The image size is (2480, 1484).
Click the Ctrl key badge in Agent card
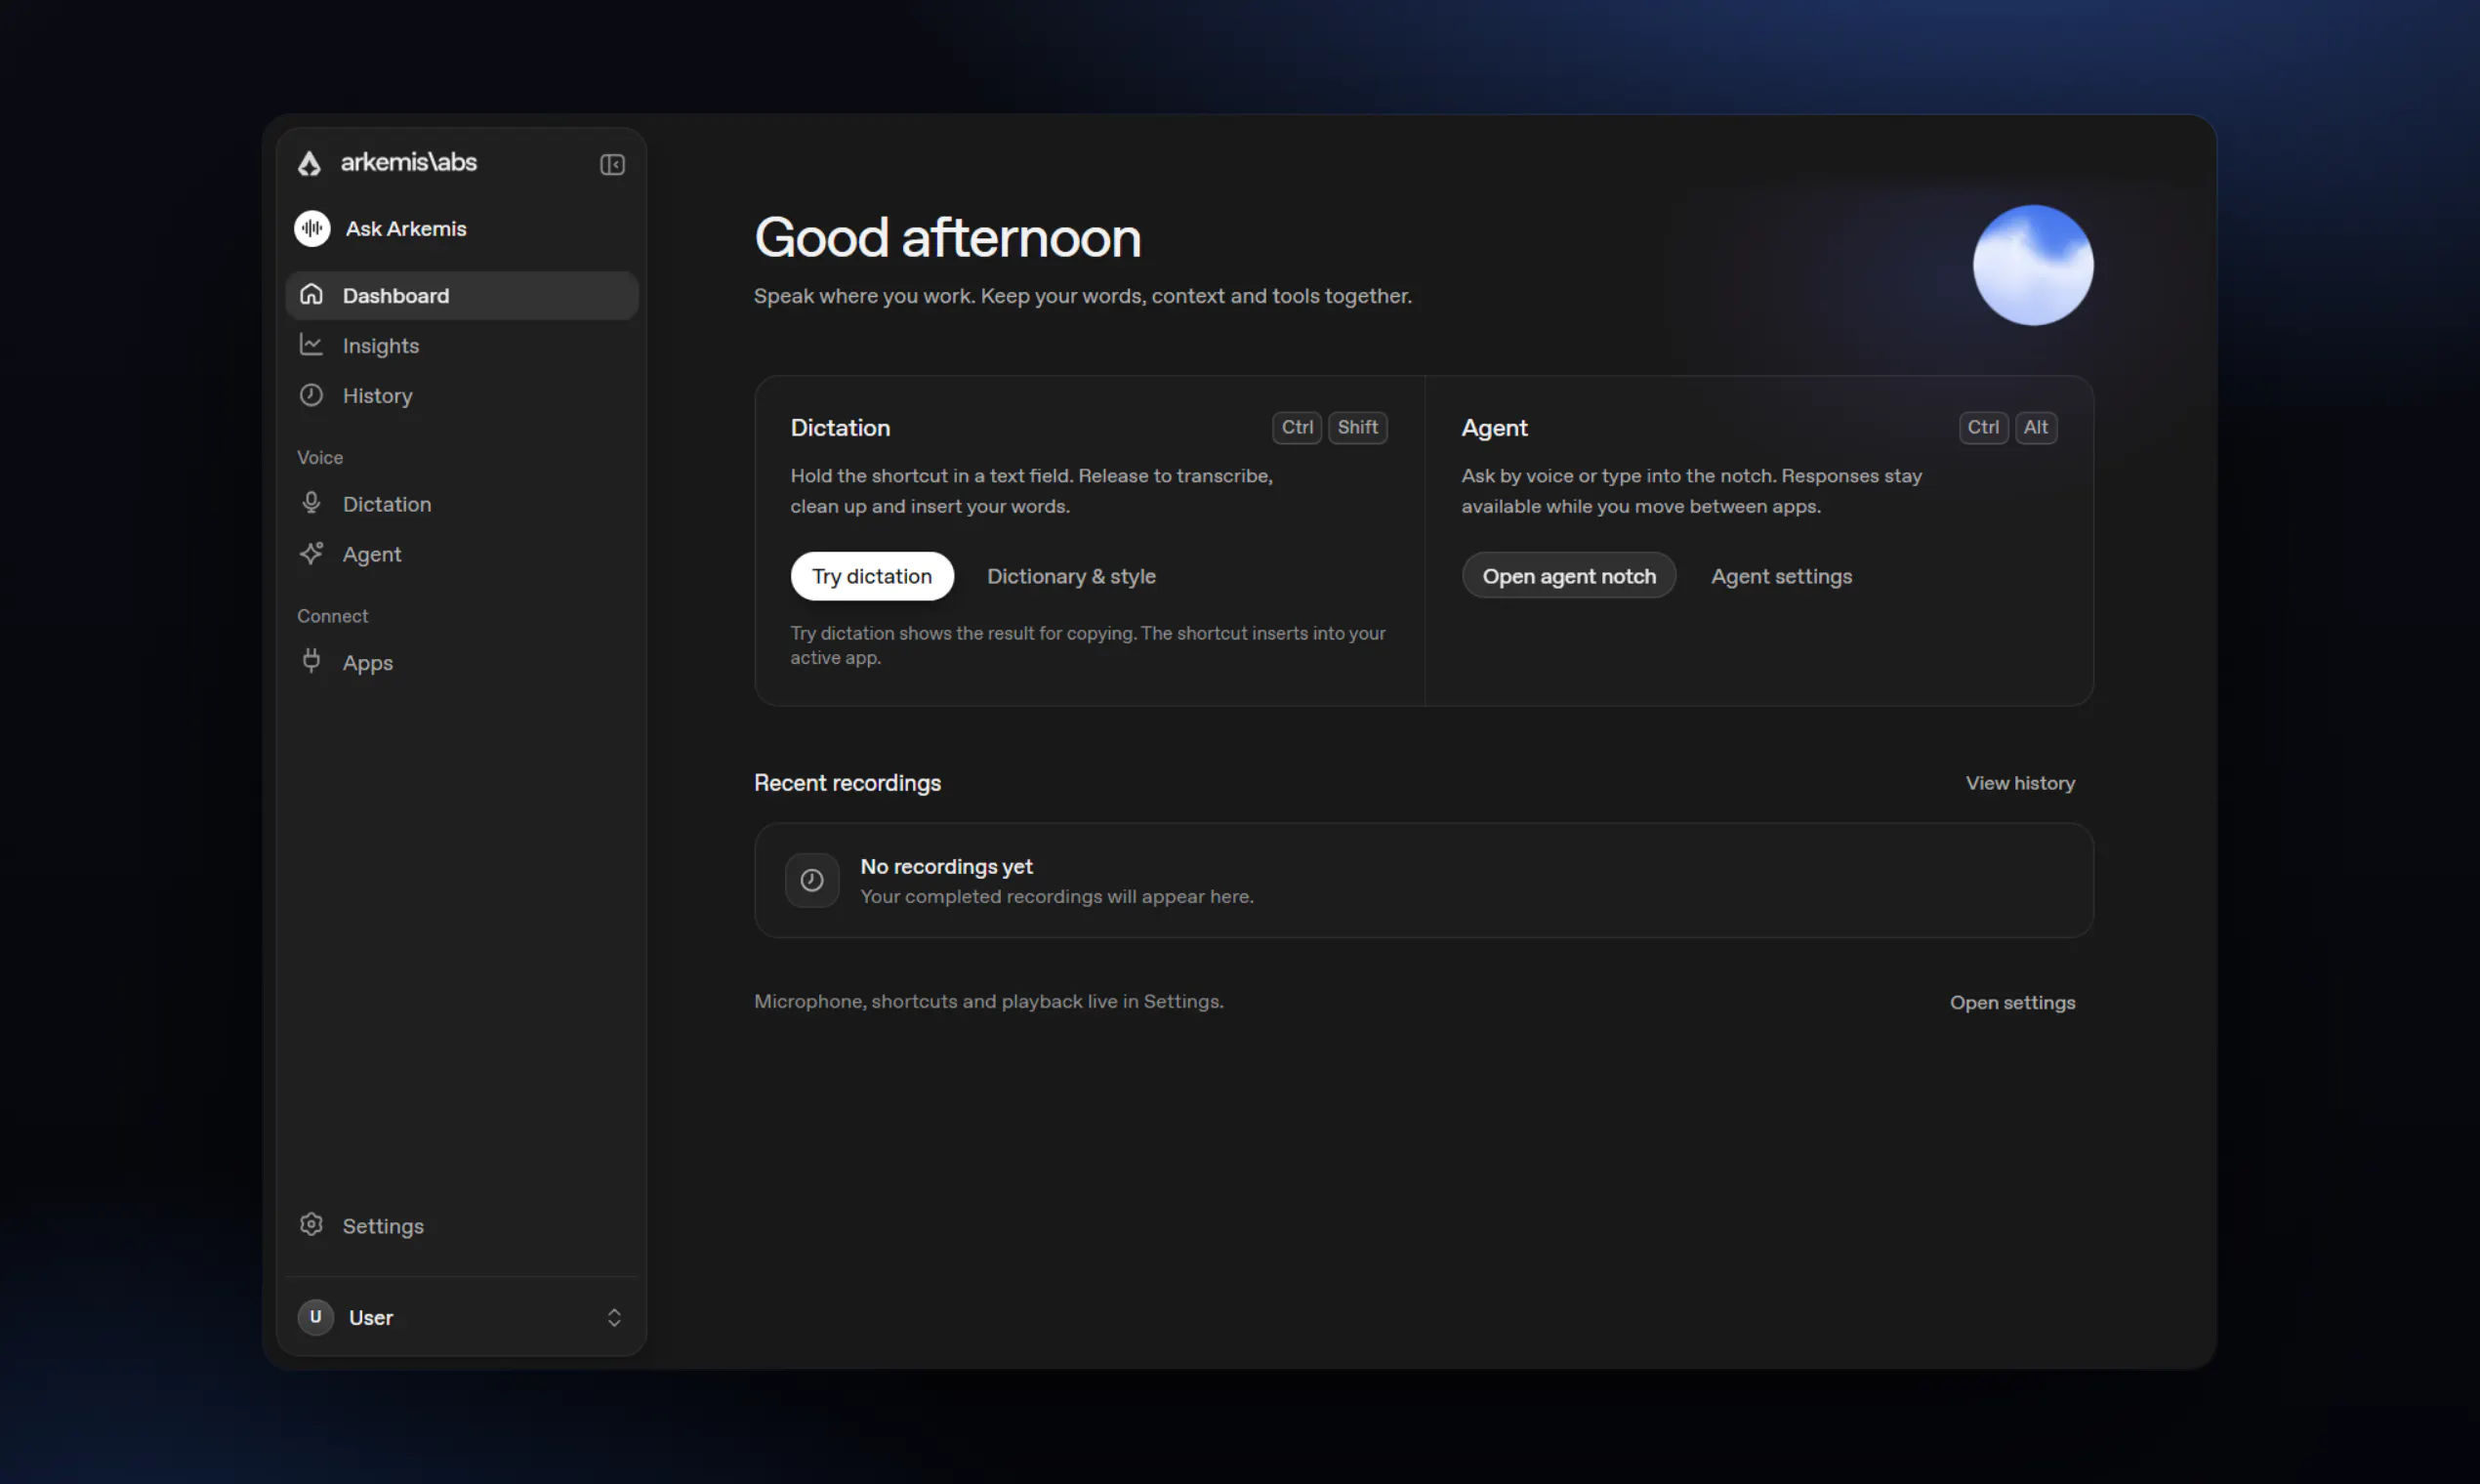1983,428
